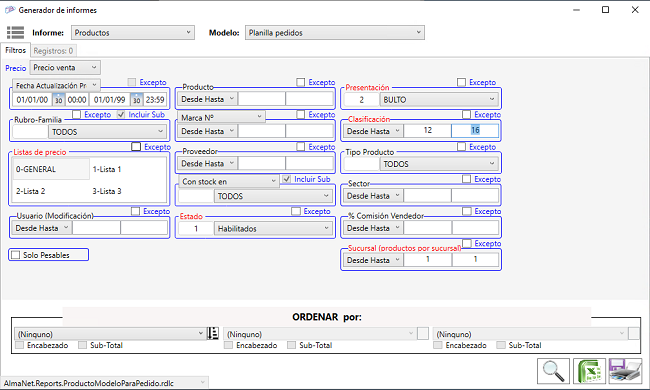Image resolution: width=650 pixels, height=390 pixels.
Task: Check Excepto for Rubro-Familia
Action: [77, 114]
